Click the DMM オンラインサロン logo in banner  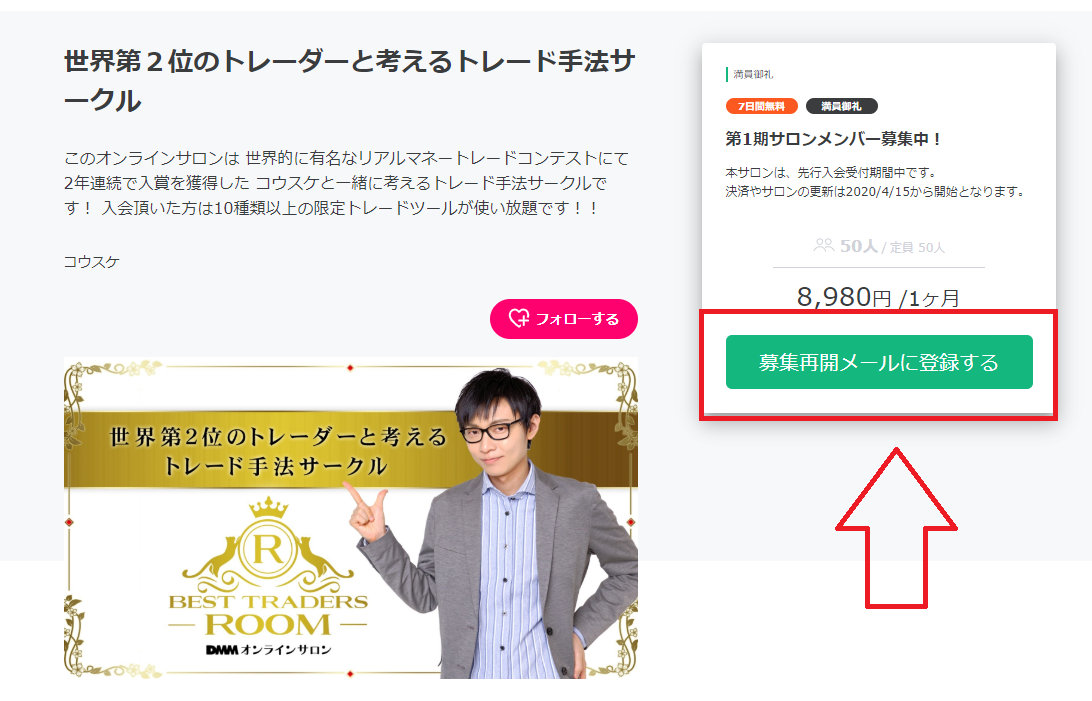268,649
